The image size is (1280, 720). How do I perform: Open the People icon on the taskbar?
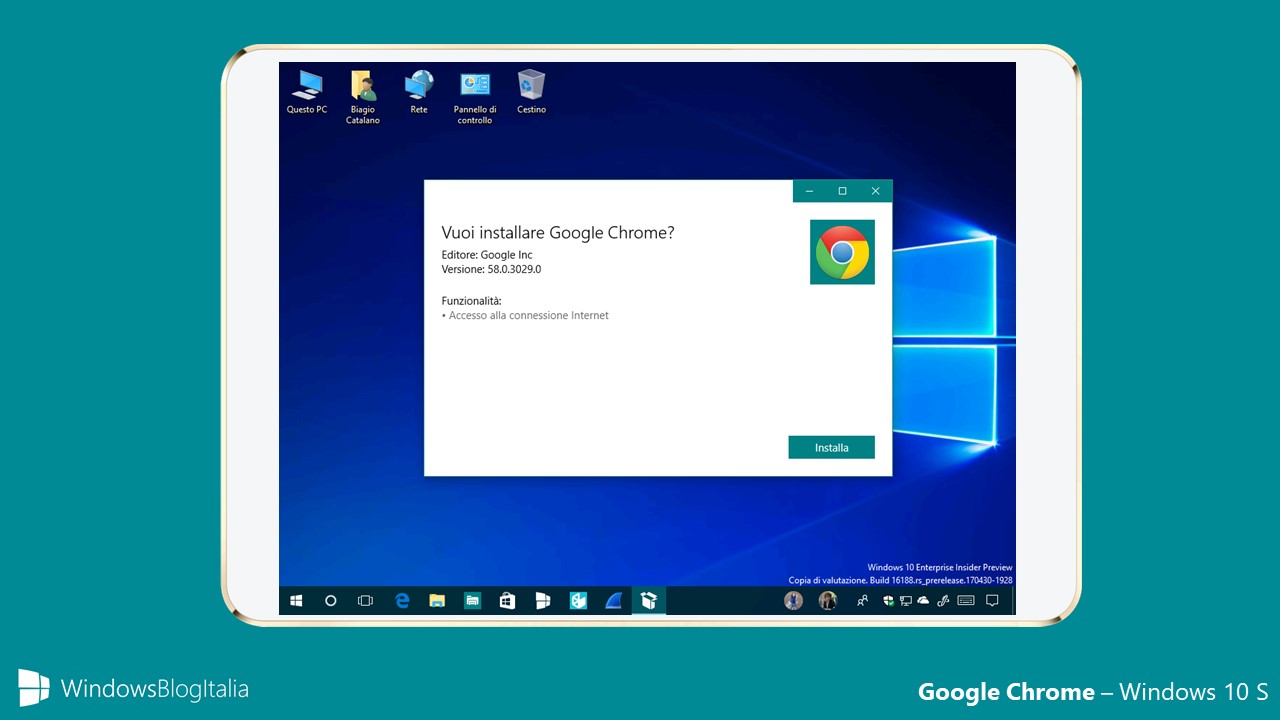click(x=862, y=601)
